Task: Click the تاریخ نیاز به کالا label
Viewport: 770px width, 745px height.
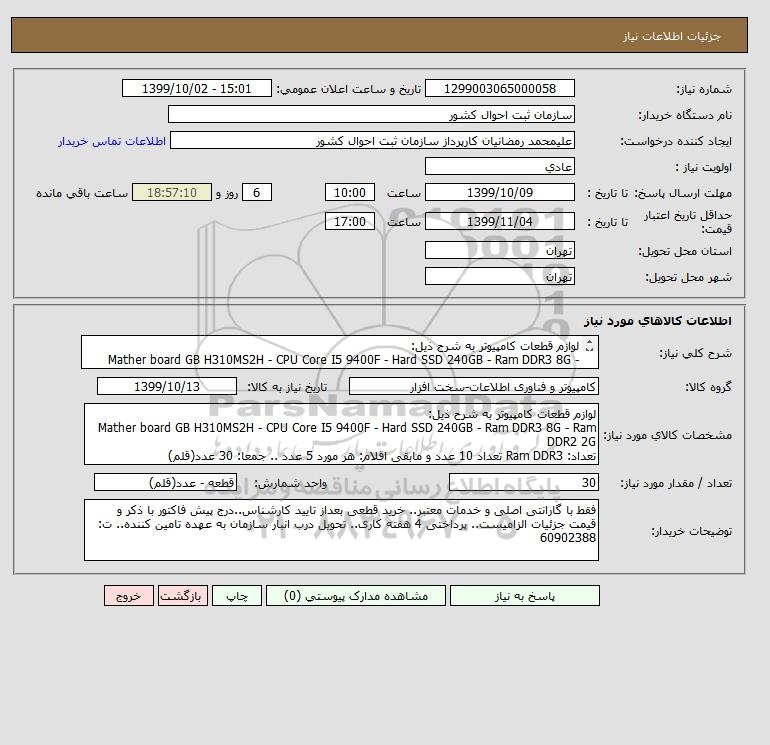Action: (x=287, y=387)
